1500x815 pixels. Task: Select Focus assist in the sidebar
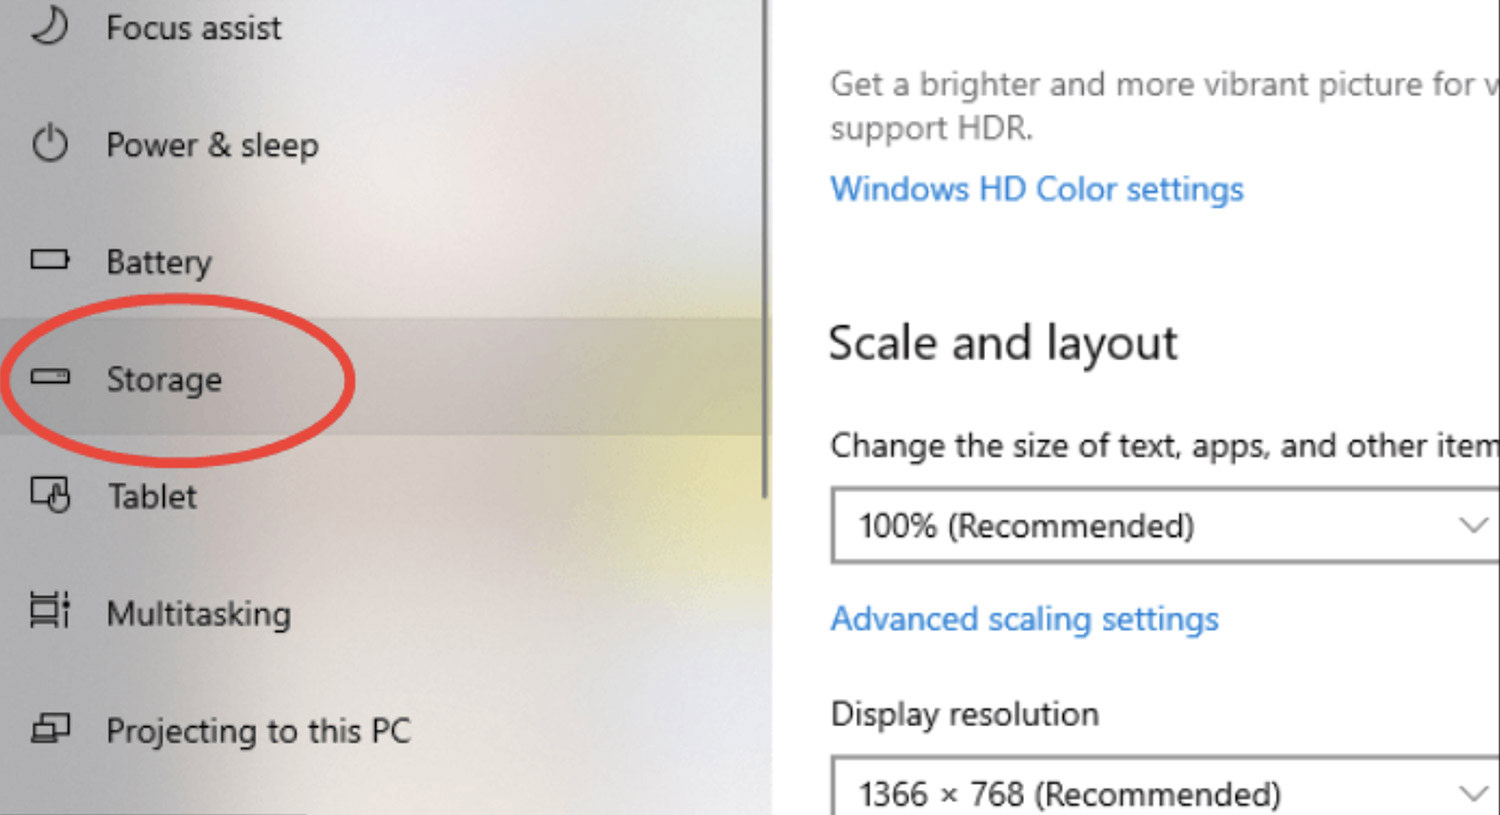380,27
